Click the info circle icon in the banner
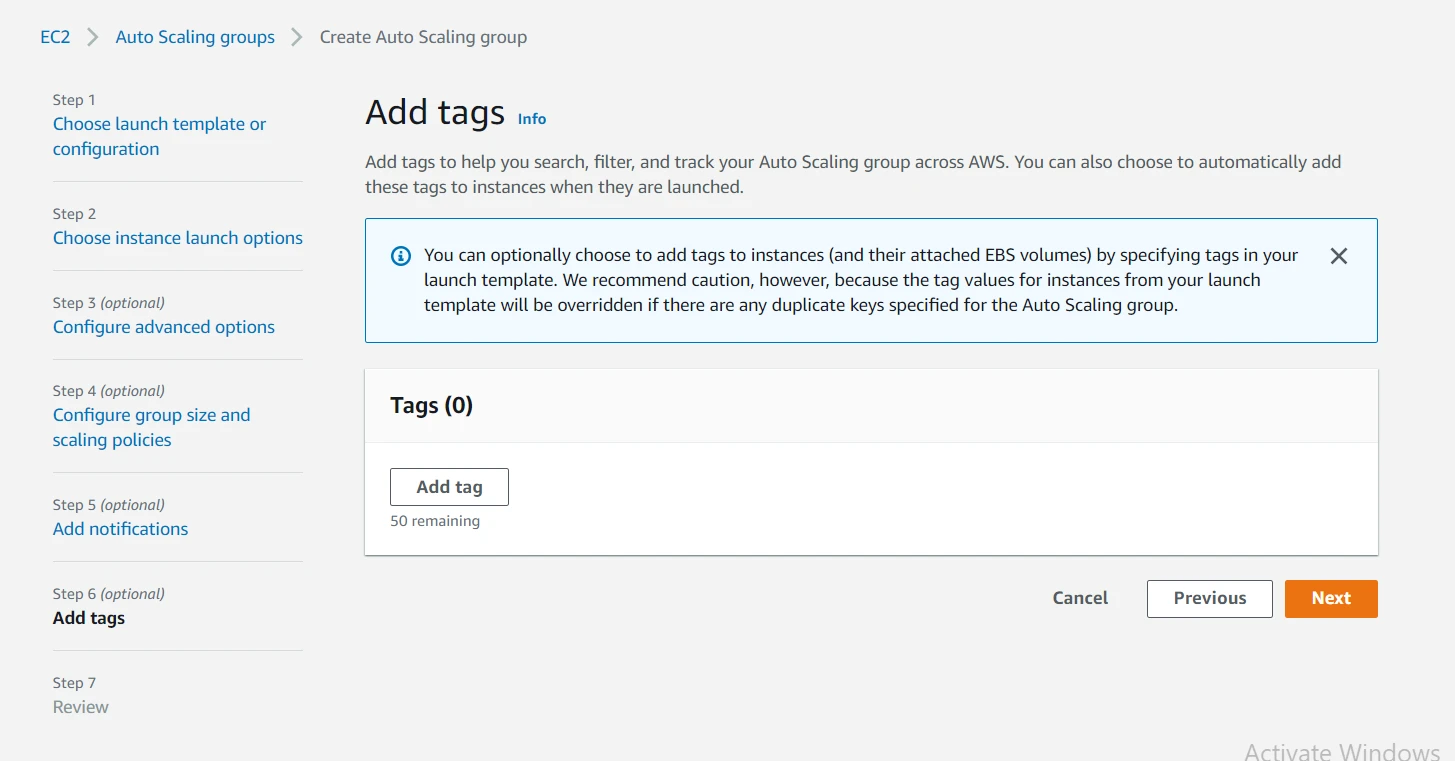This screenshot has width=1455, height=761. pyautogui.click(x=400, y=255)
